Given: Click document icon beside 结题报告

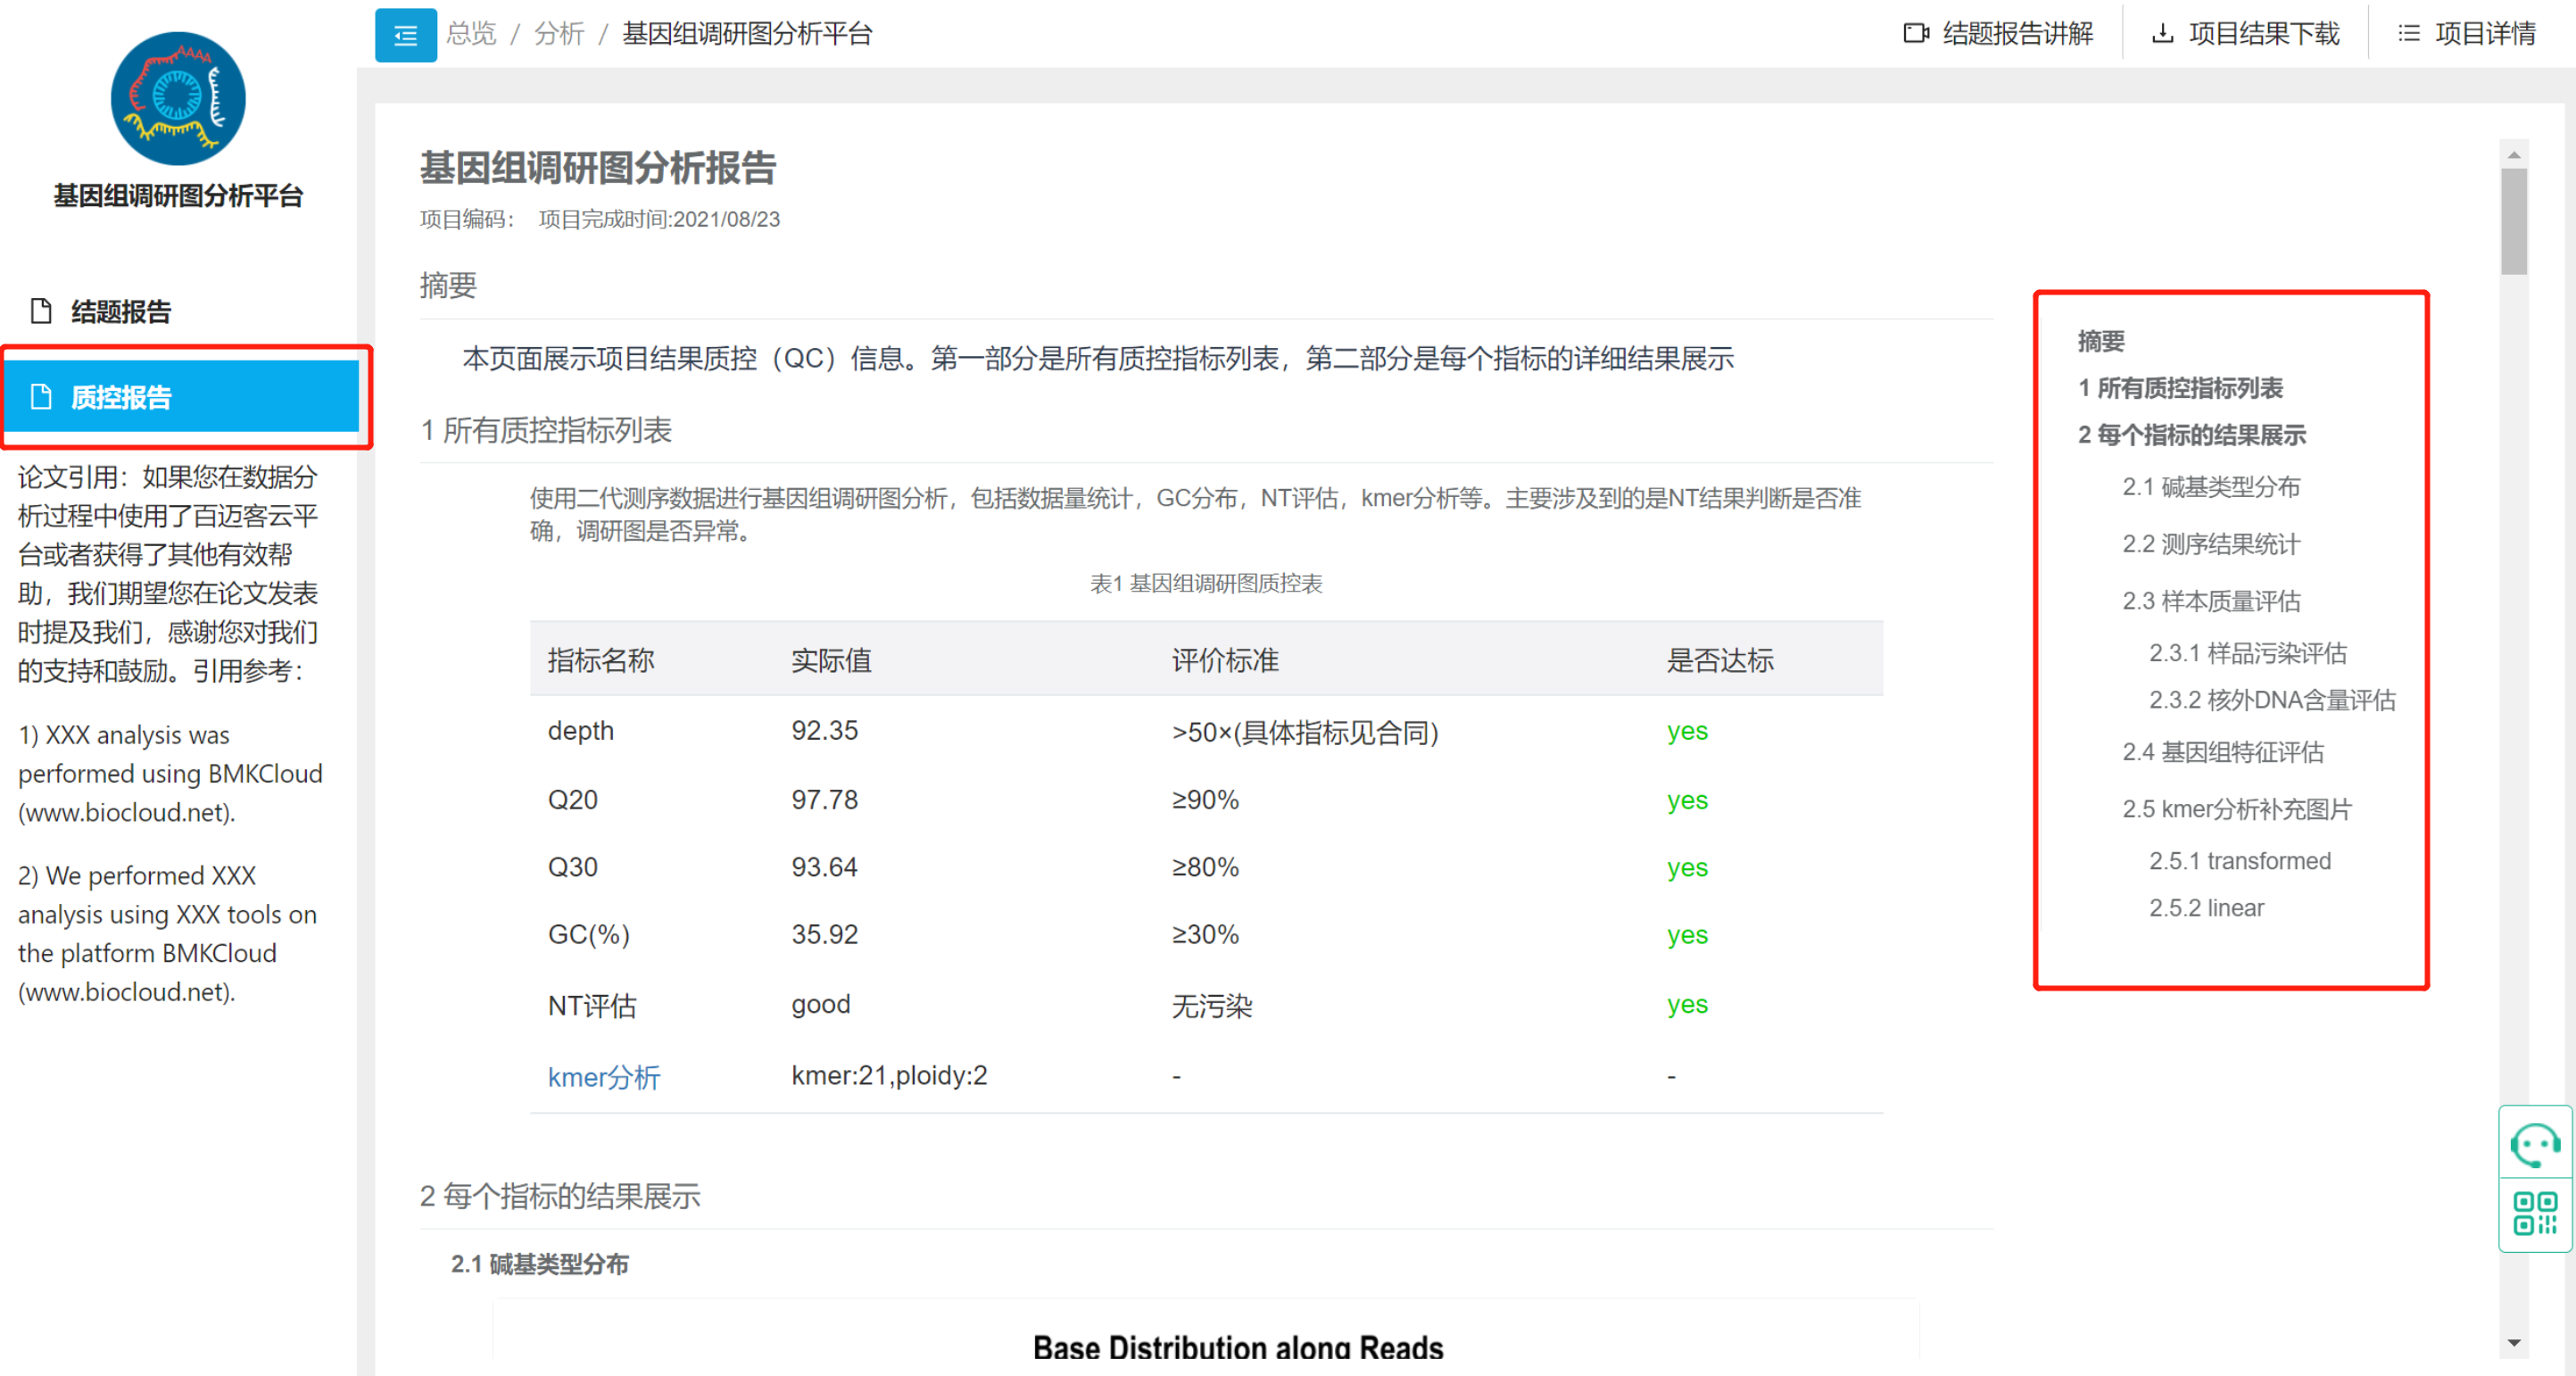Looking at the screenshot, I should (41, 311).
